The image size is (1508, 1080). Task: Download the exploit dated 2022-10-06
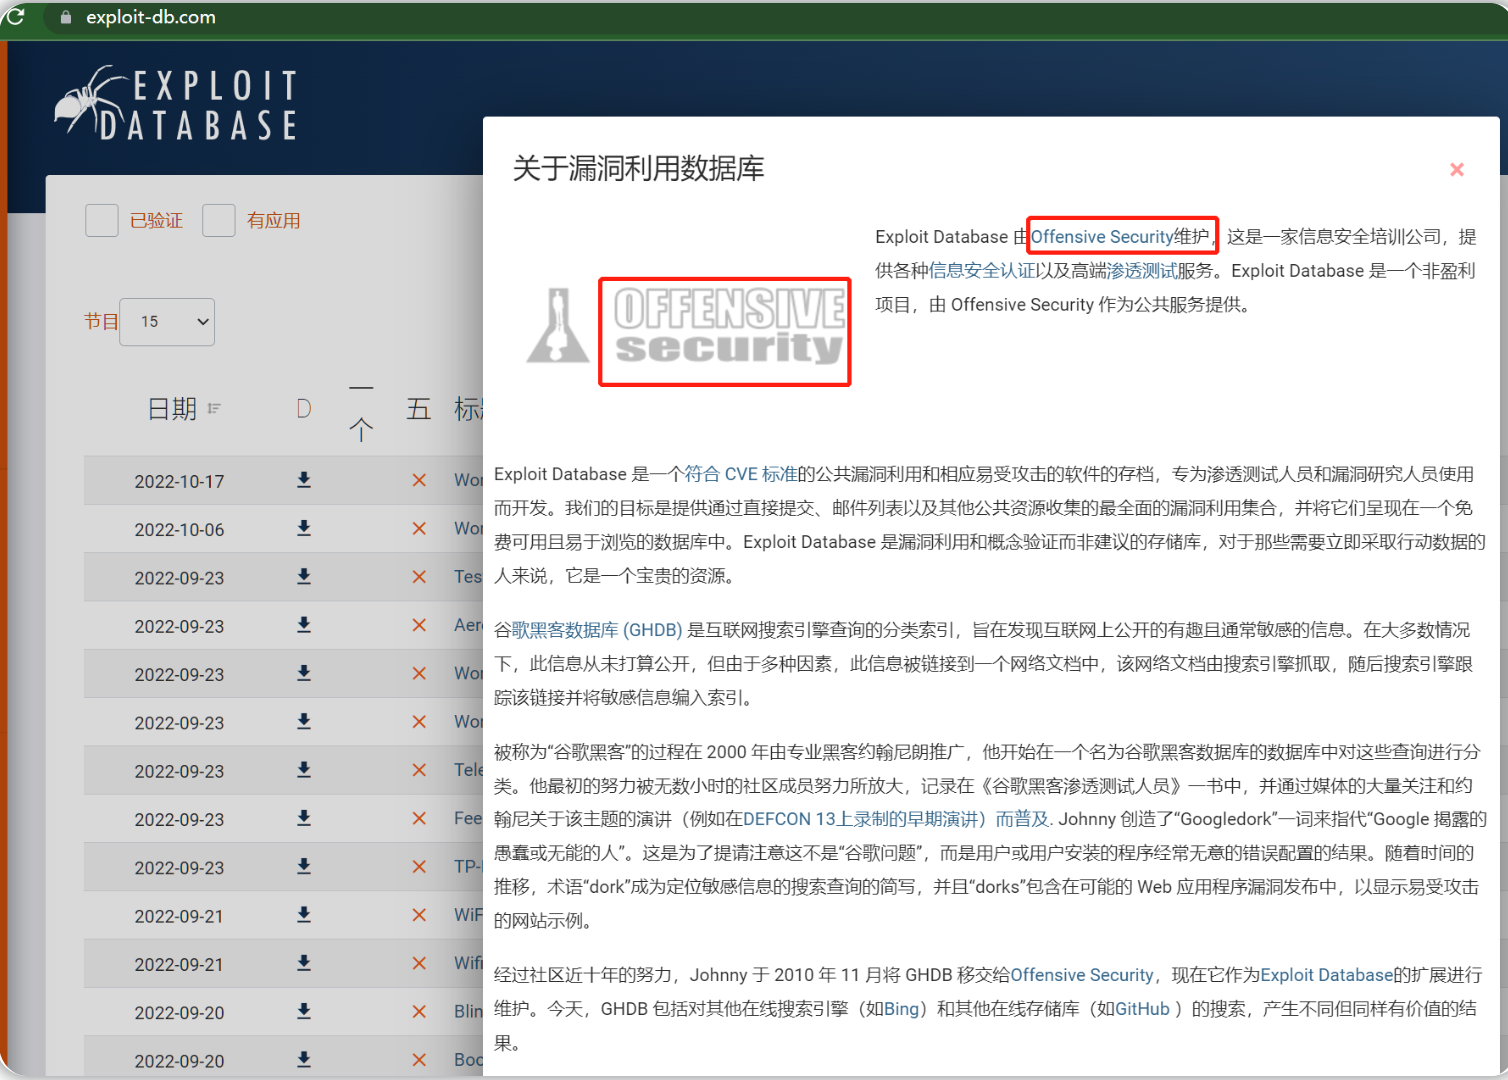(x=304, y=528)
